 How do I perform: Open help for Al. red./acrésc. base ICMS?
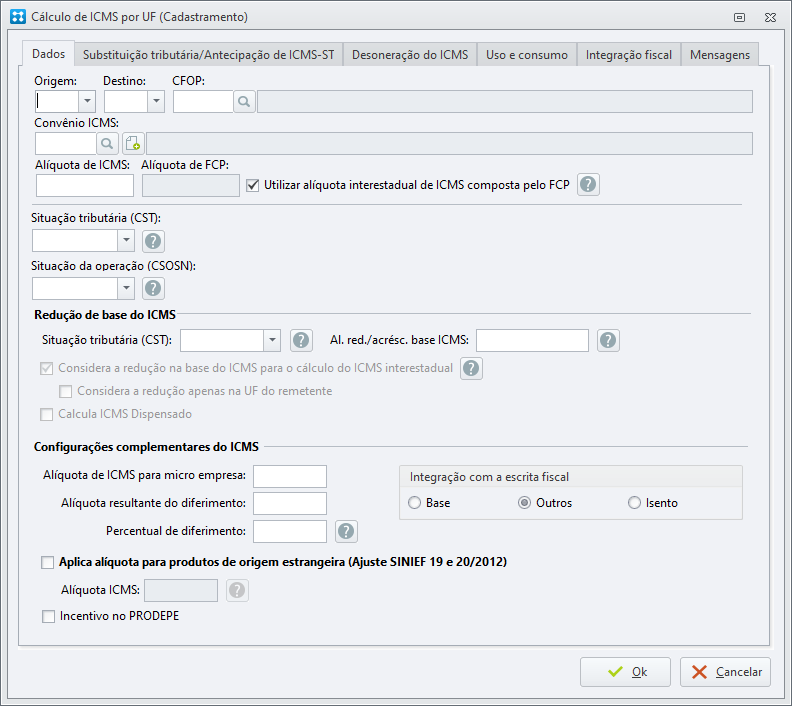608,340
